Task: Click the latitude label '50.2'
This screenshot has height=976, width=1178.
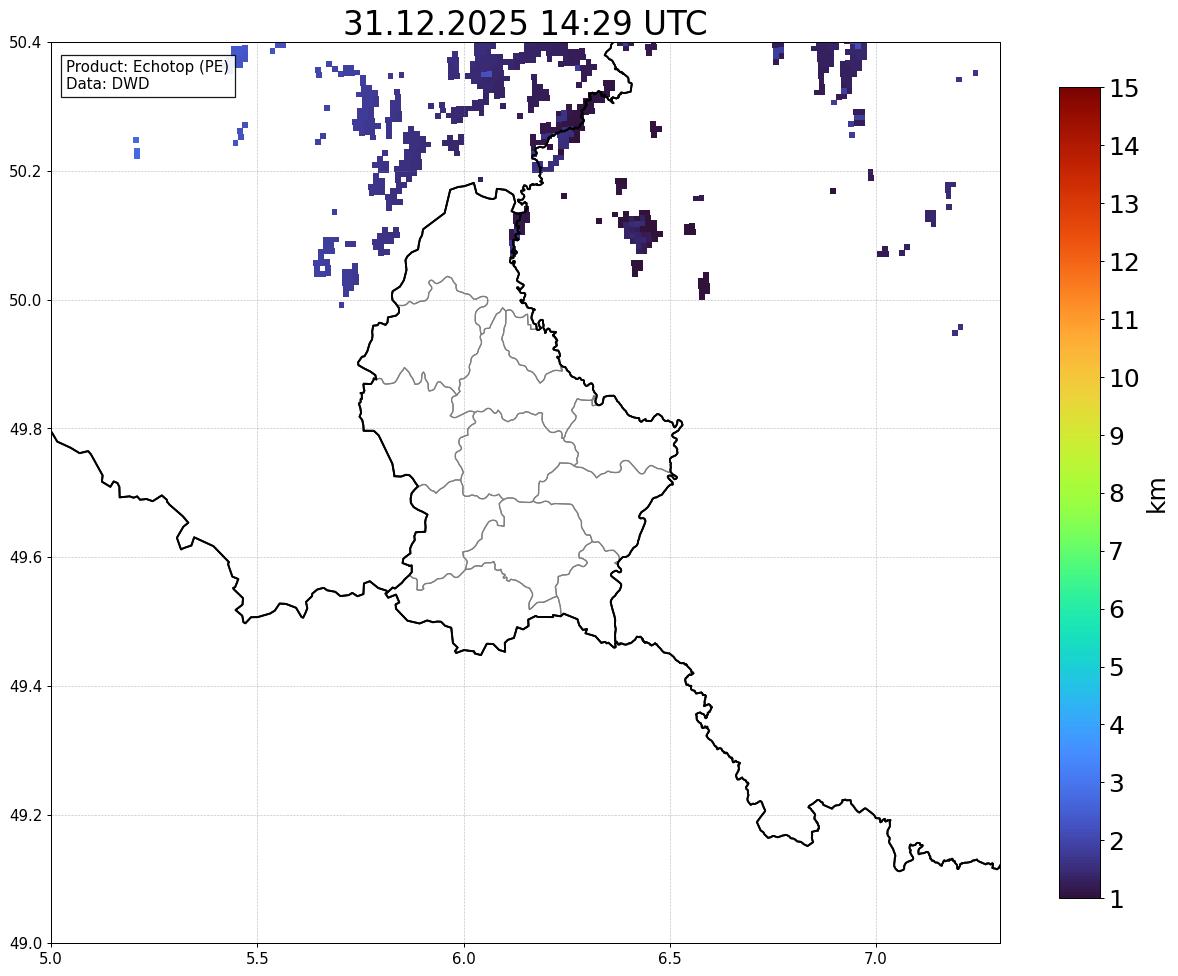Action: pos(24,171)
